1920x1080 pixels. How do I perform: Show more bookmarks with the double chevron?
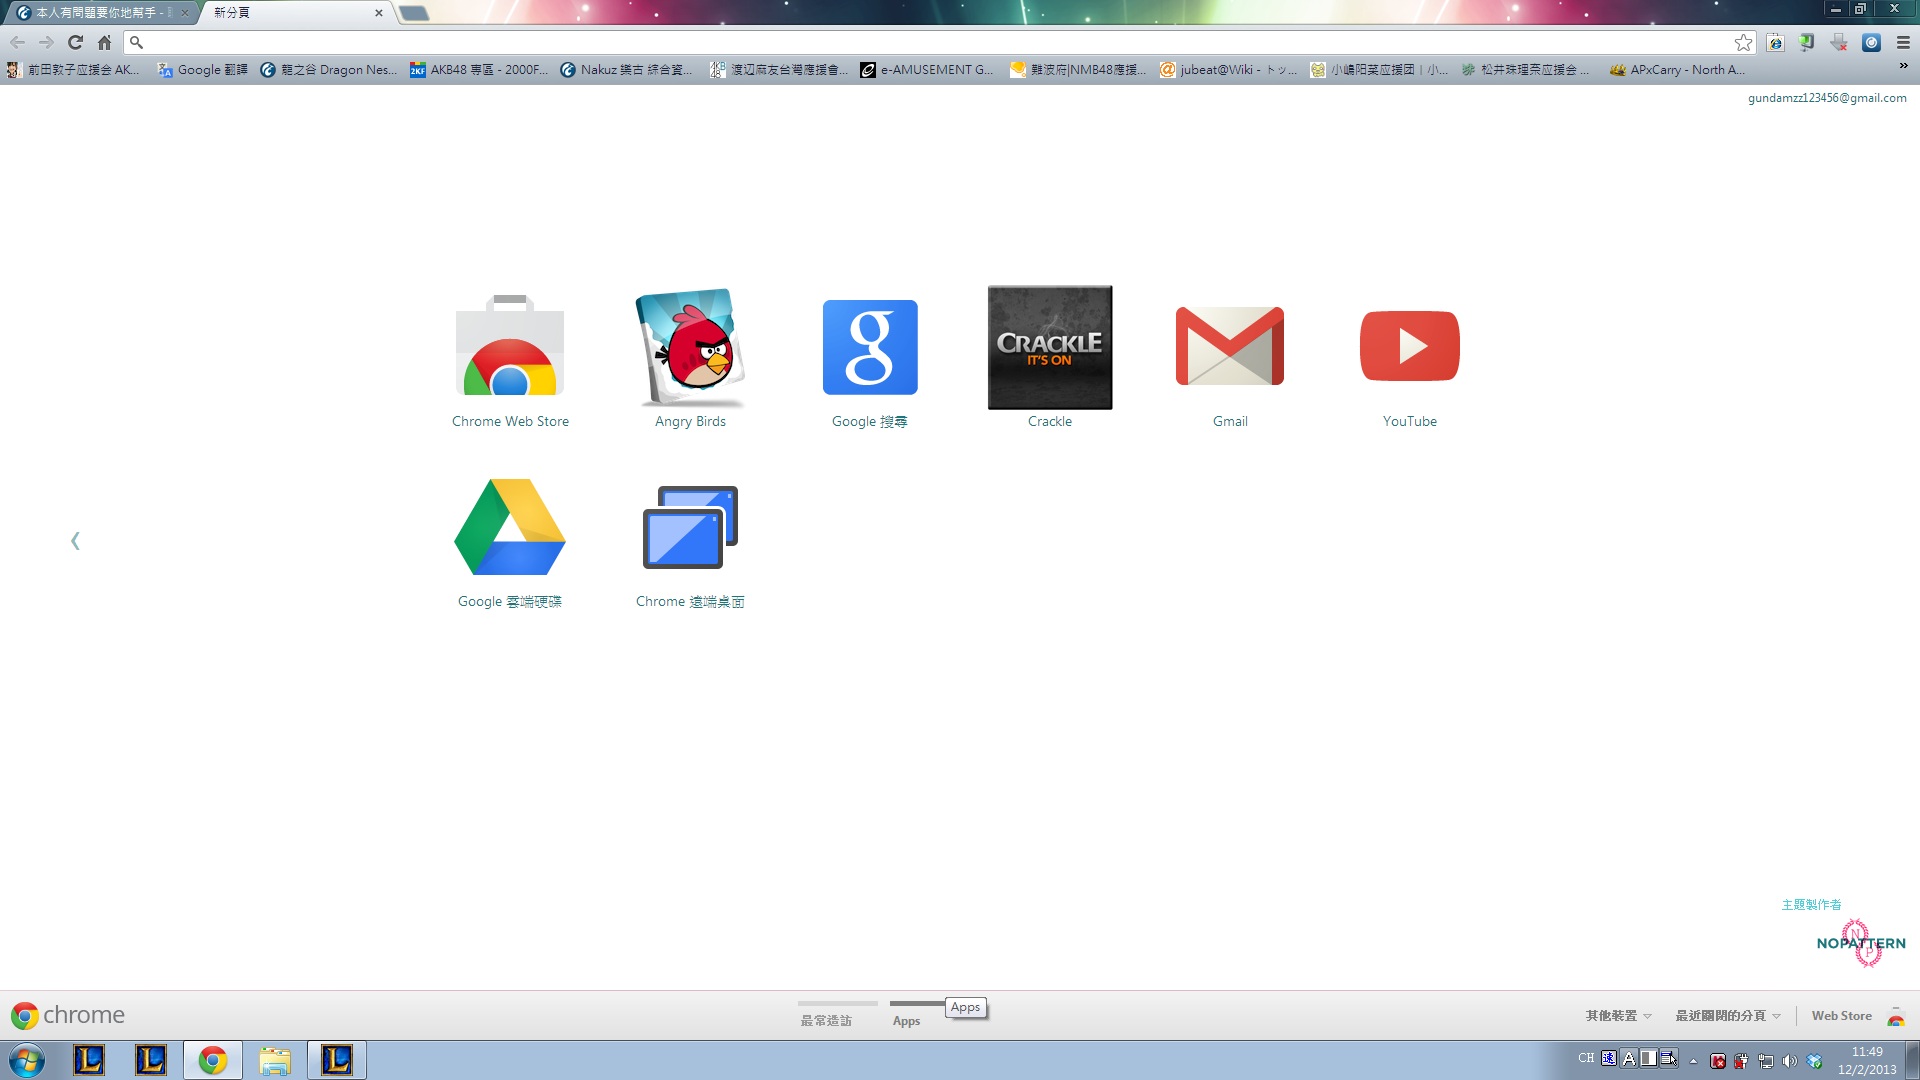pyautogui.click(x=1903, y=66)
